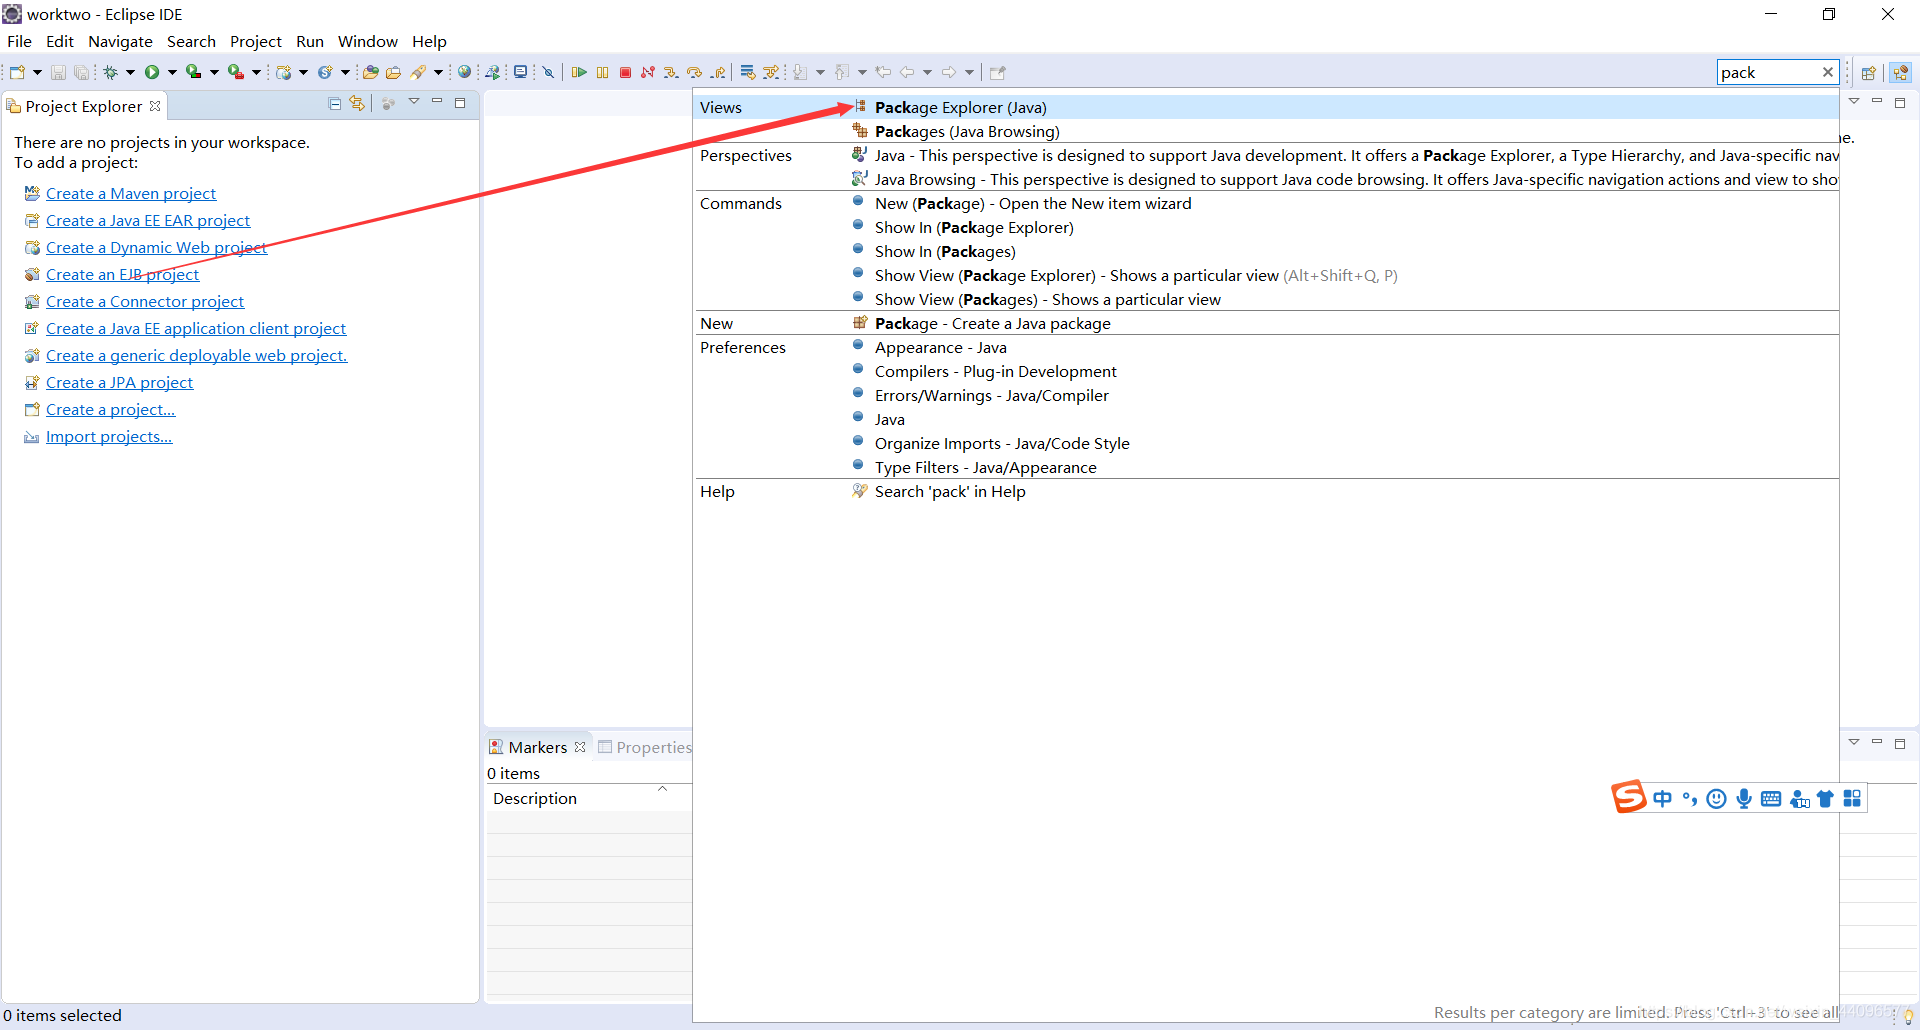Toggle Link with Editor in Project Explorer
The width and height of the screenshot is (1920, 1030).
coord(357,103)
